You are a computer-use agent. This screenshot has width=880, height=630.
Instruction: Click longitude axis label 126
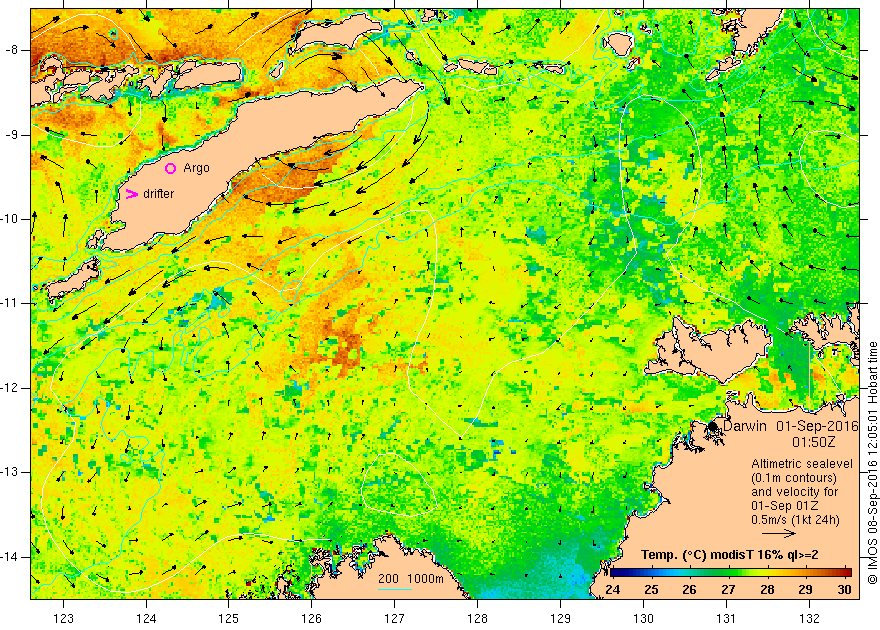[311, 619]
